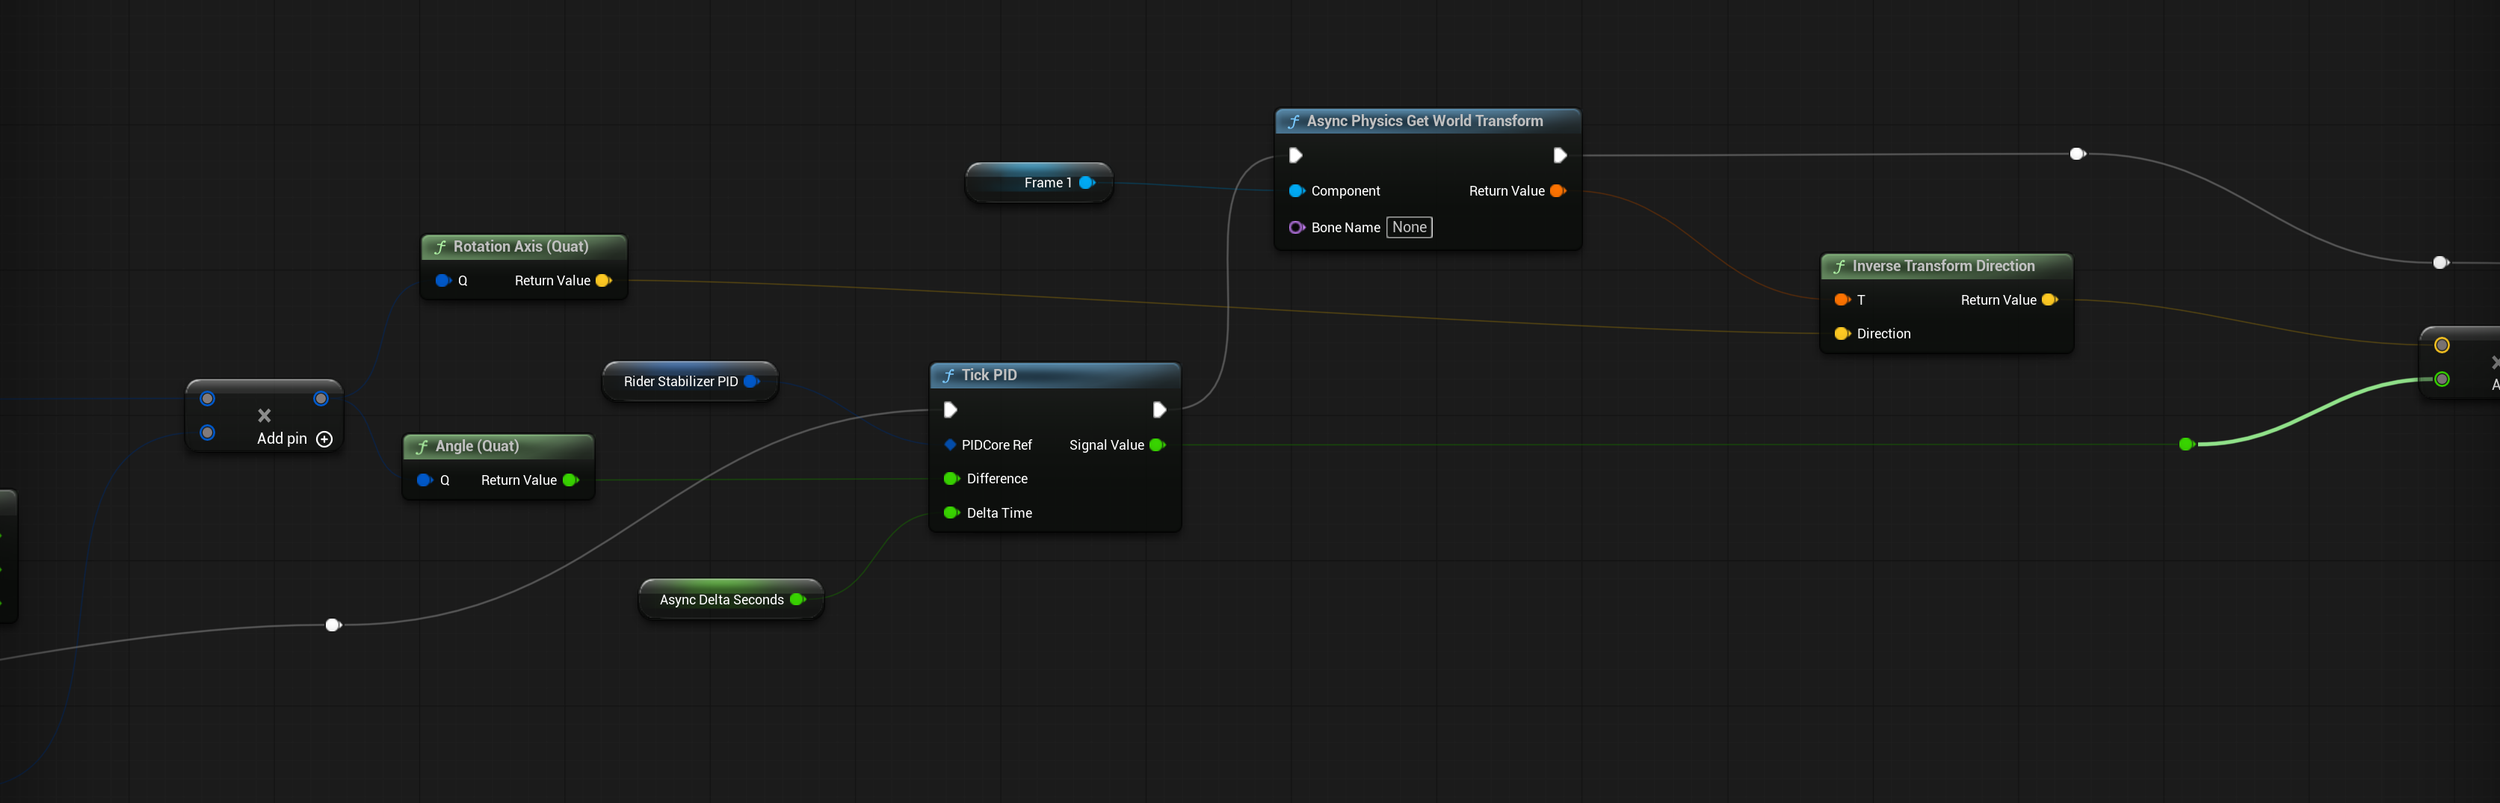2500x803 pixels.
Task: Click Tick PID Difference input pin
Action: click(951, 479)
